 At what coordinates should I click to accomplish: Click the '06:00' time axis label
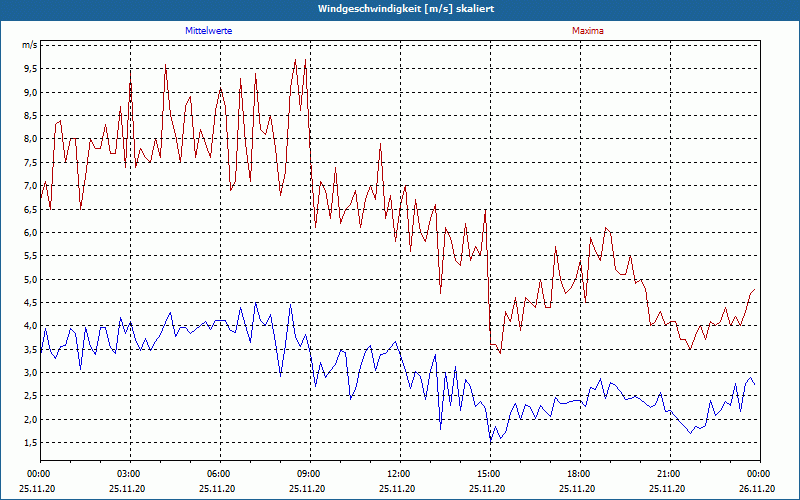click(217, 474)
